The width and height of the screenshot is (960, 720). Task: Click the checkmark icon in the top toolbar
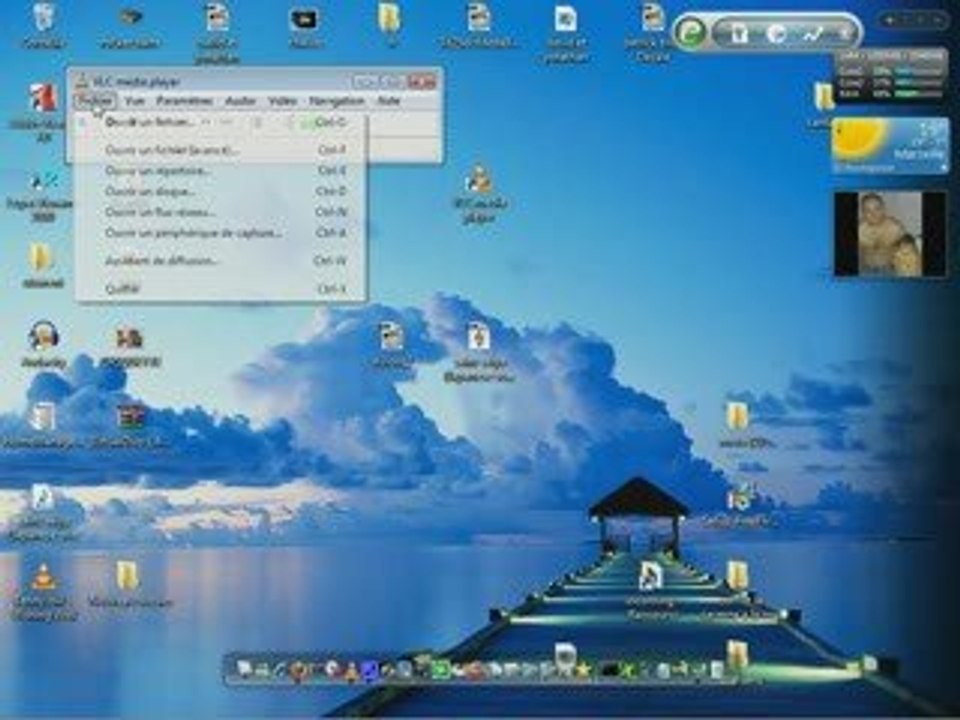click(813, 34)
